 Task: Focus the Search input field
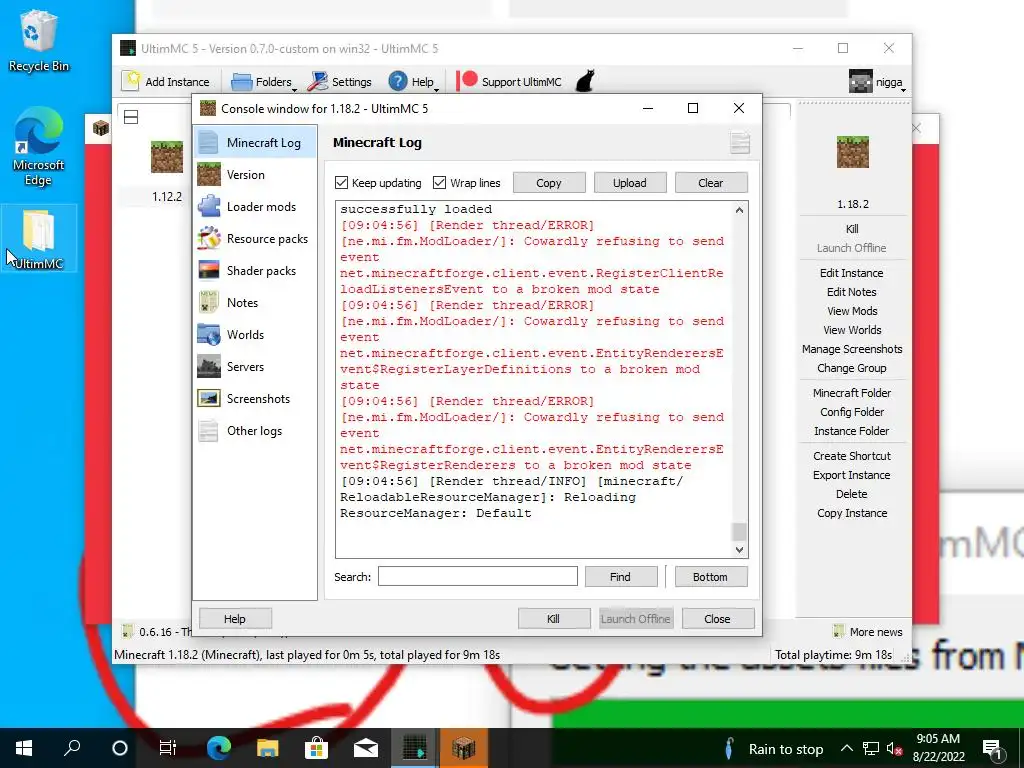[x=477, y=576]
